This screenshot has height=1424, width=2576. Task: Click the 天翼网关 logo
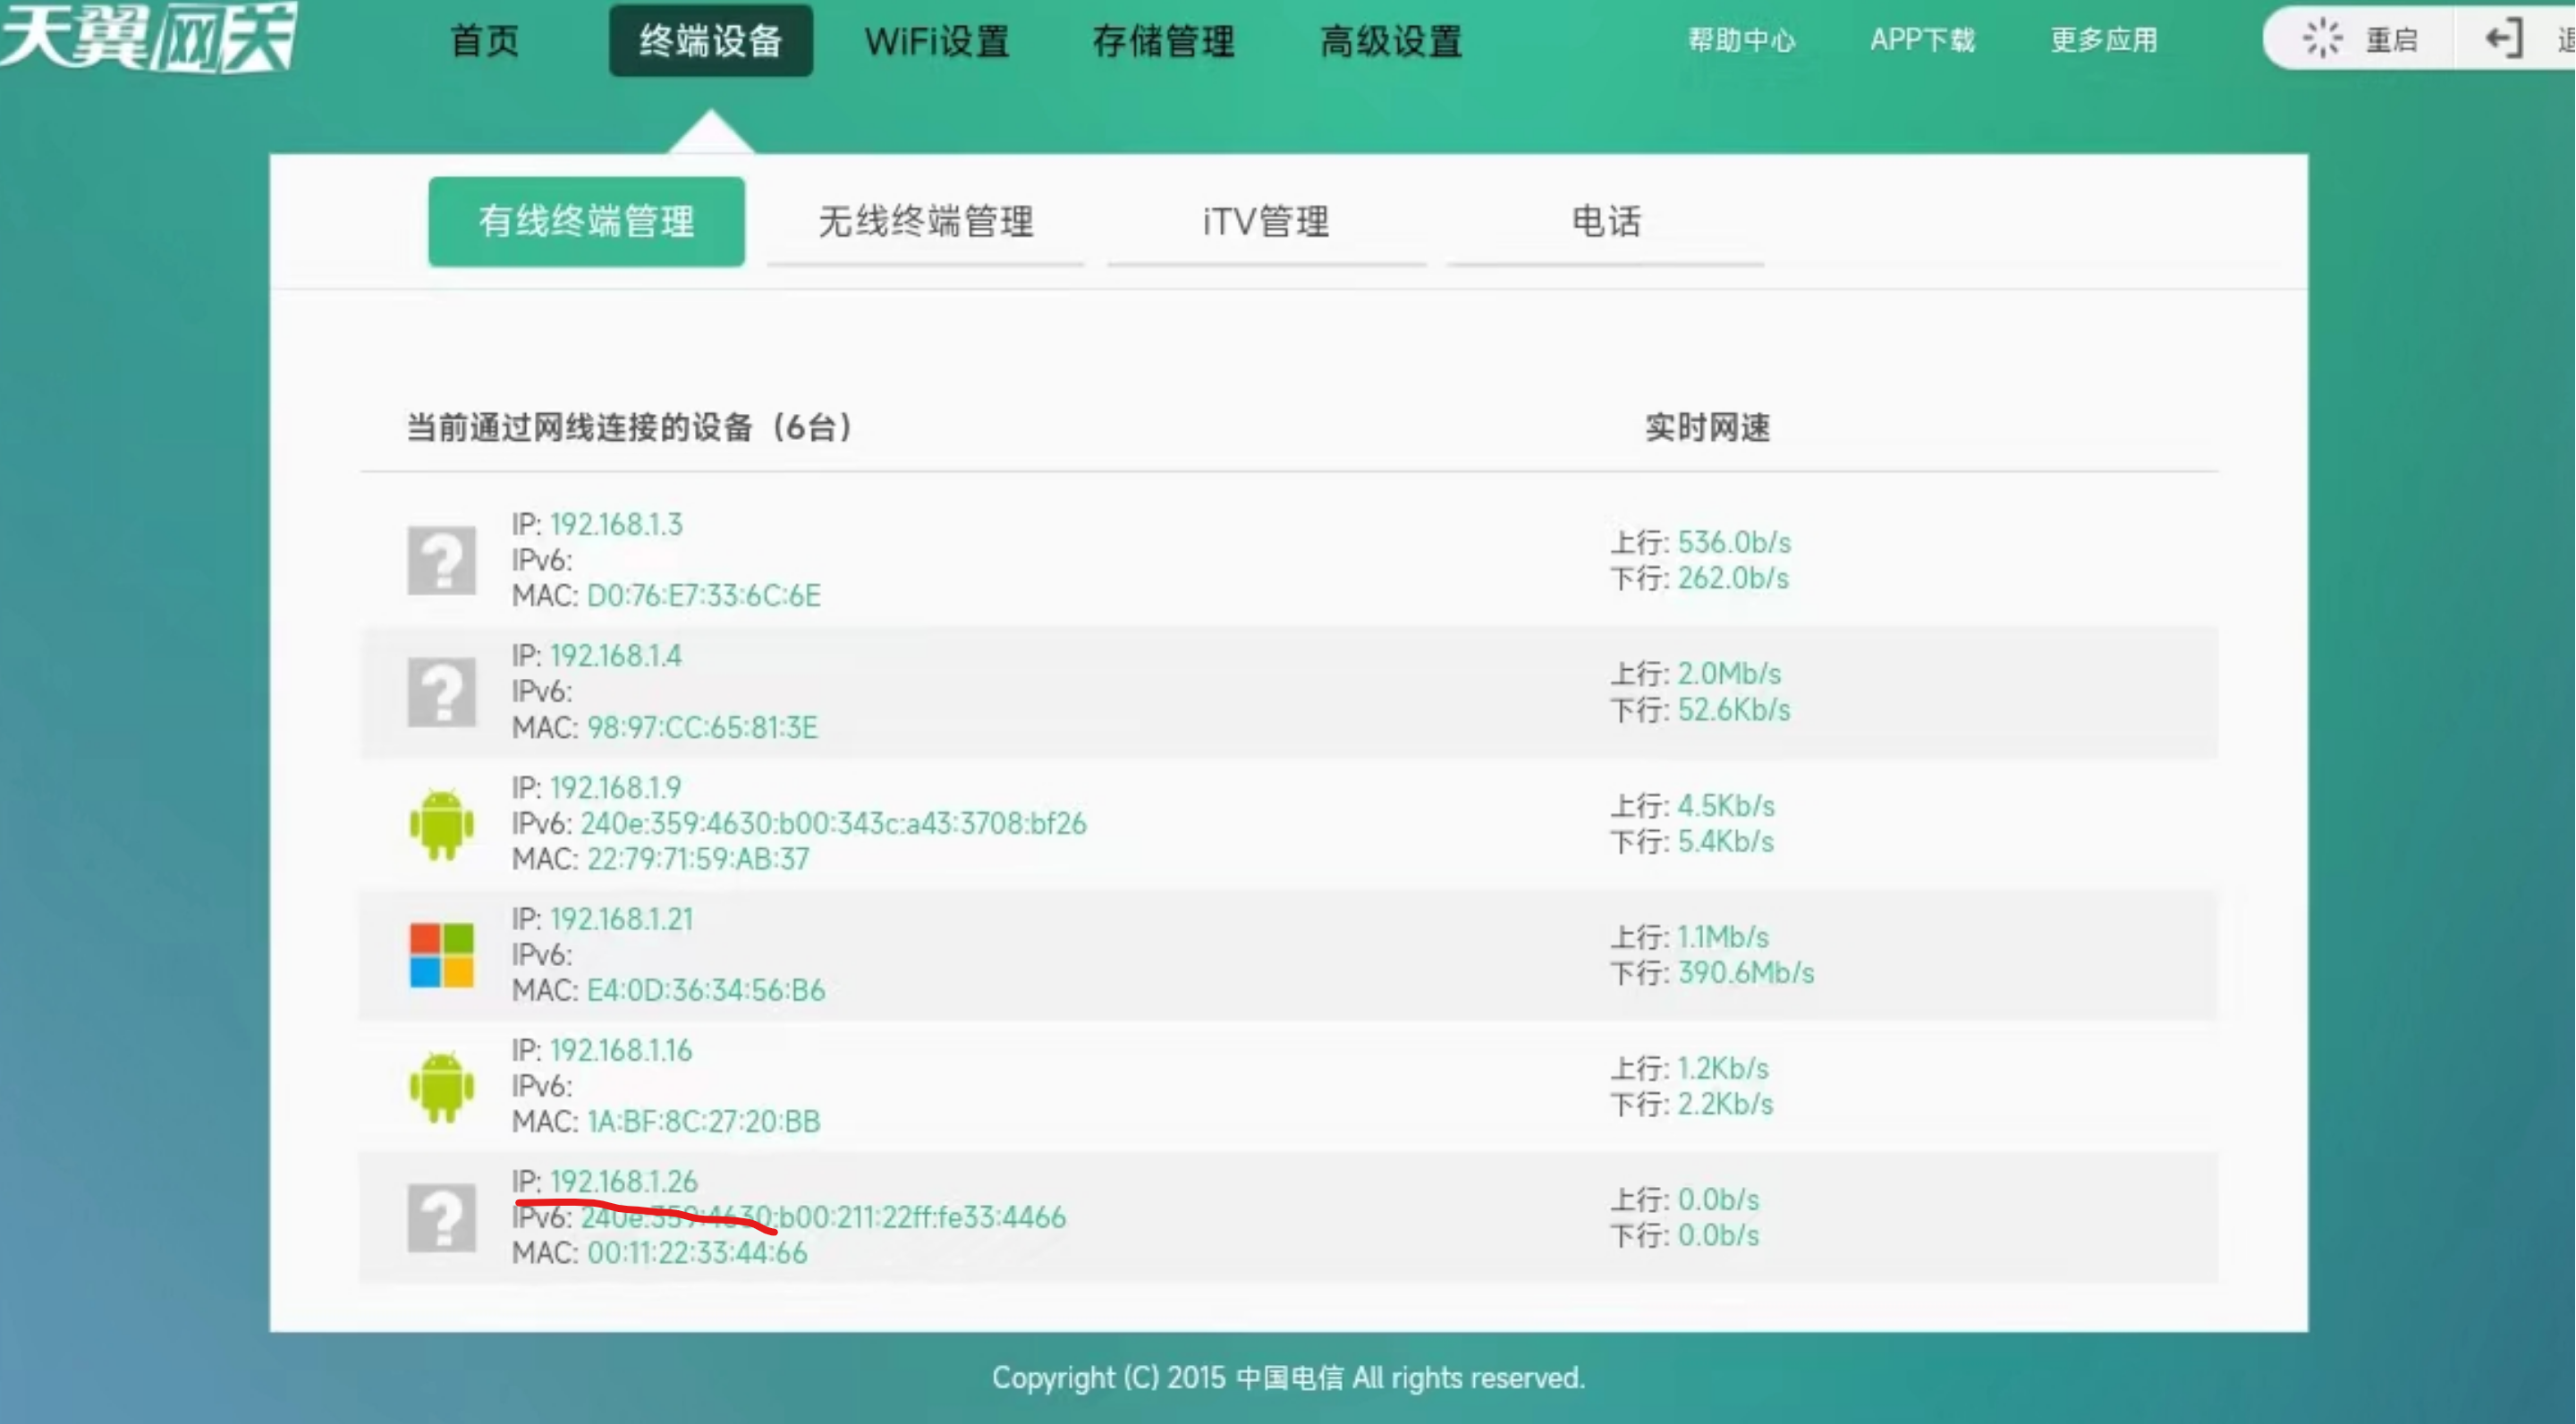click(150, 38)
